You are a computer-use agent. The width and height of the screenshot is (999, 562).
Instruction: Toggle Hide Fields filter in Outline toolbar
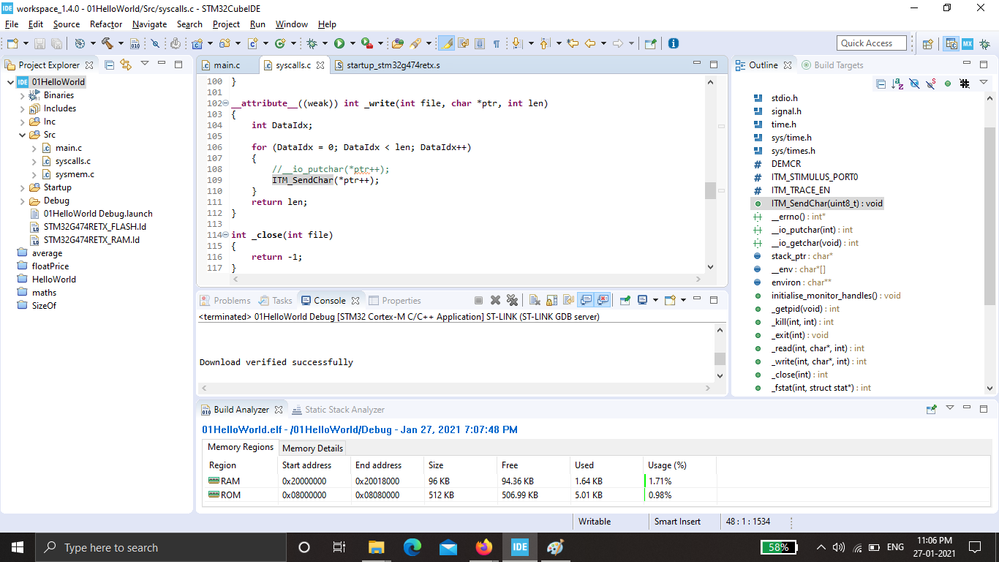click(x=914, y=83)
